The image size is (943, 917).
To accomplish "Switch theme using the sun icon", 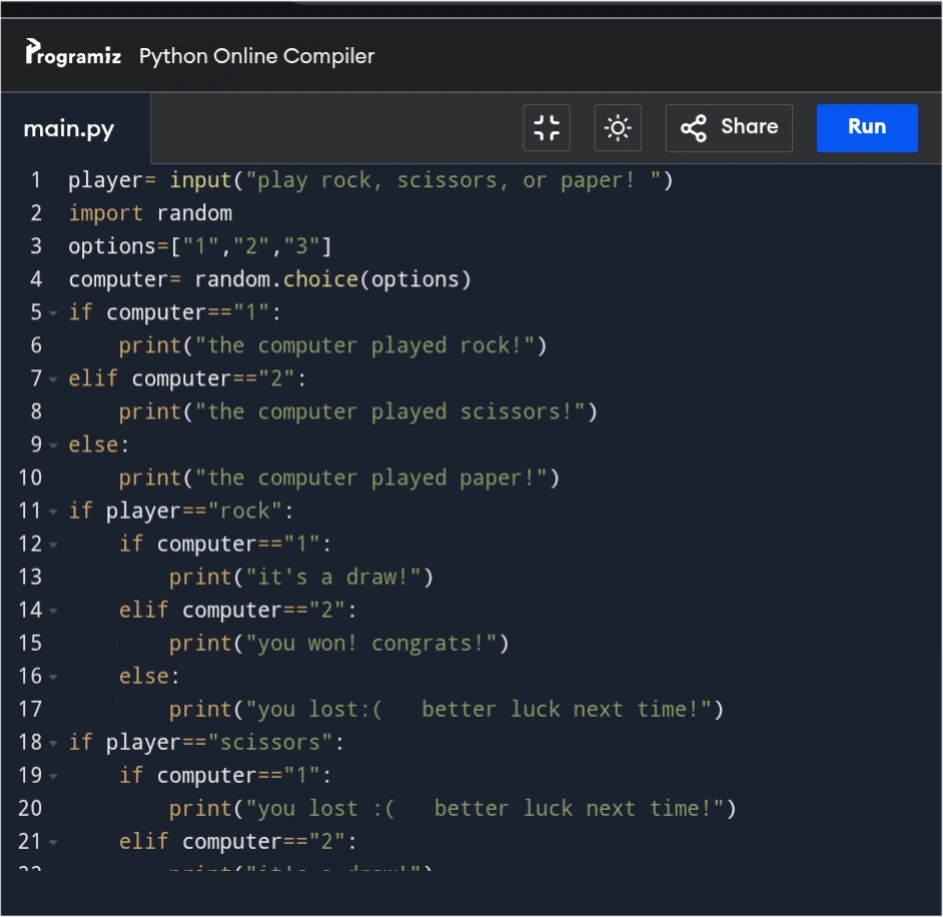I will (617, 127).
